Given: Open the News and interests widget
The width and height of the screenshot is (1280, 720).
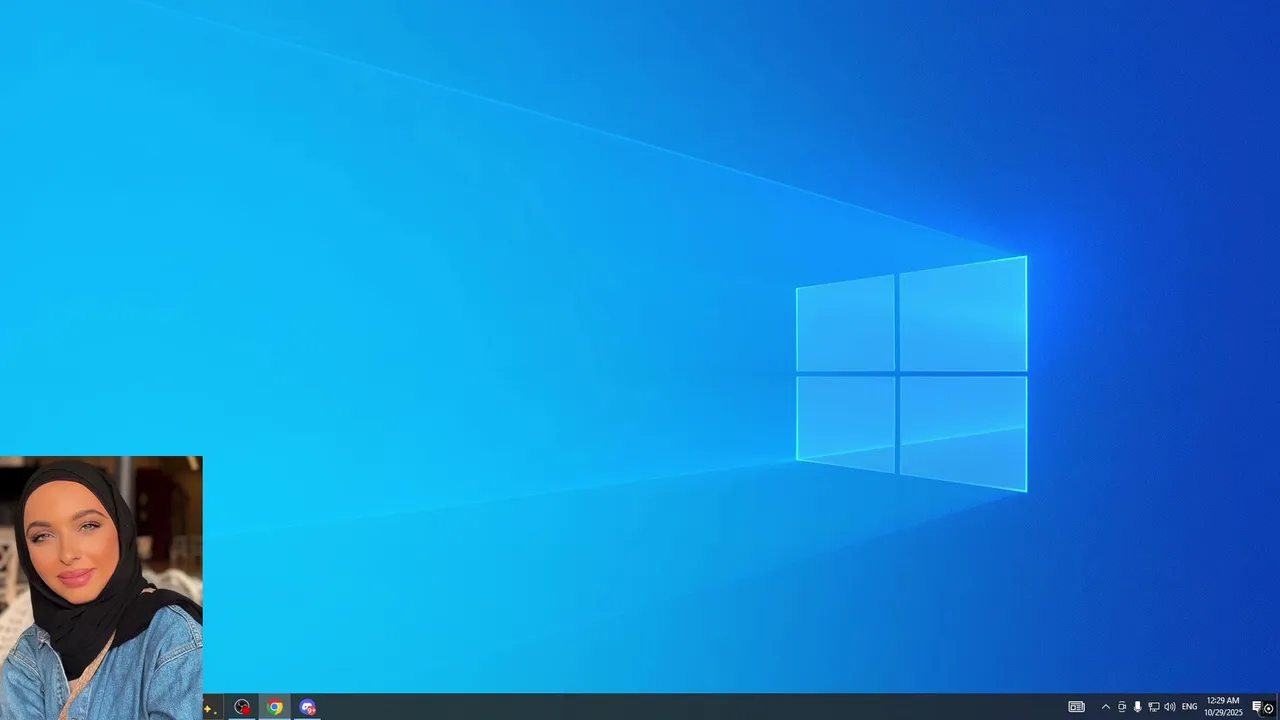Looking at the screenshot, I should click(x=1076, y=707).
